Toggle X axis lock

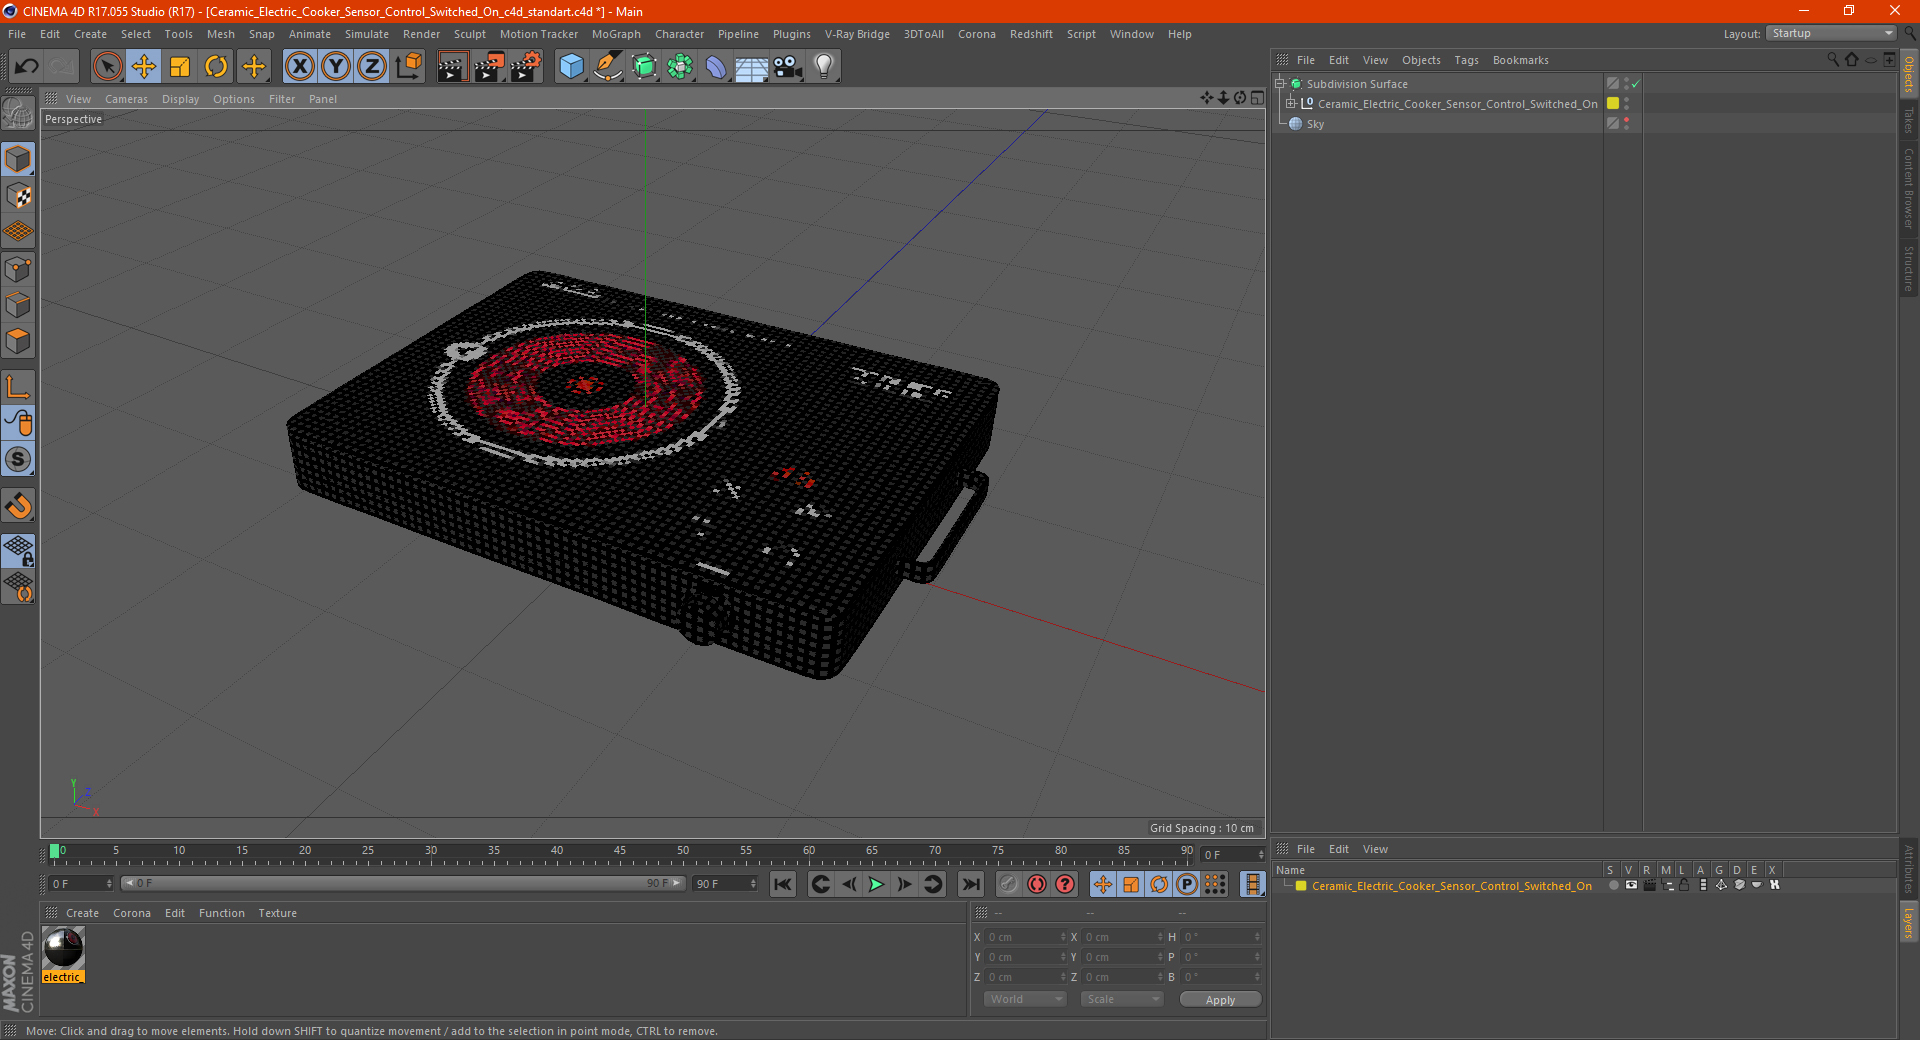(x=299, y=67)
